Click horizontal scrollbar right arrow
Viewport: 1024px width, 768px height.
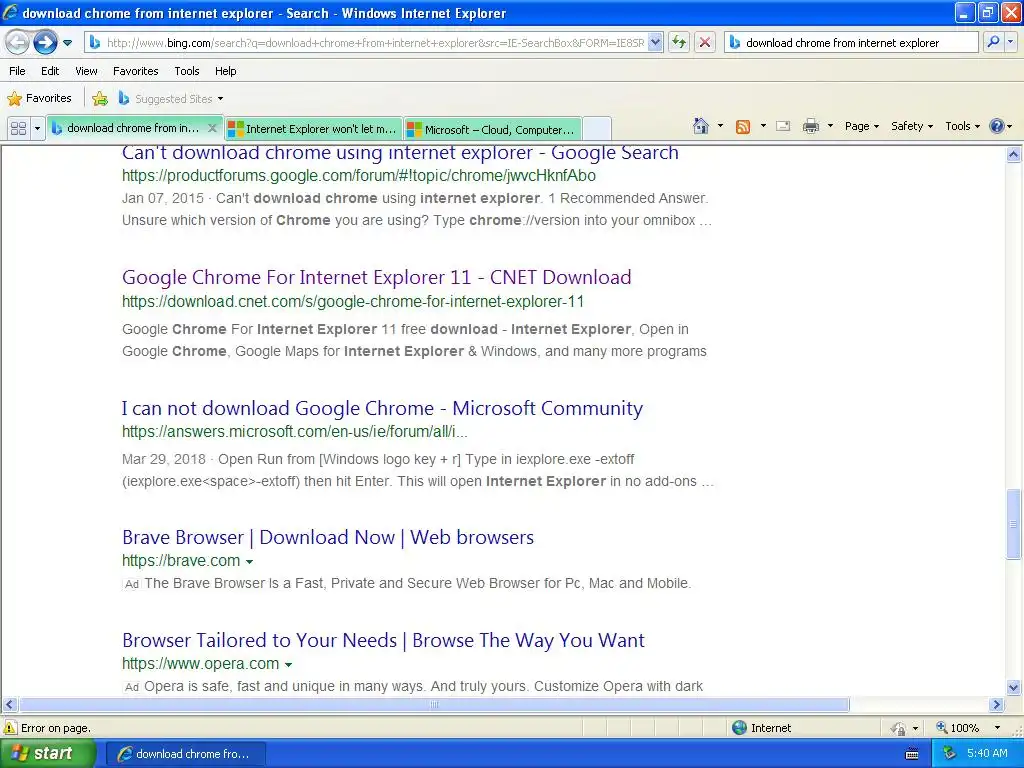(997, 705)
